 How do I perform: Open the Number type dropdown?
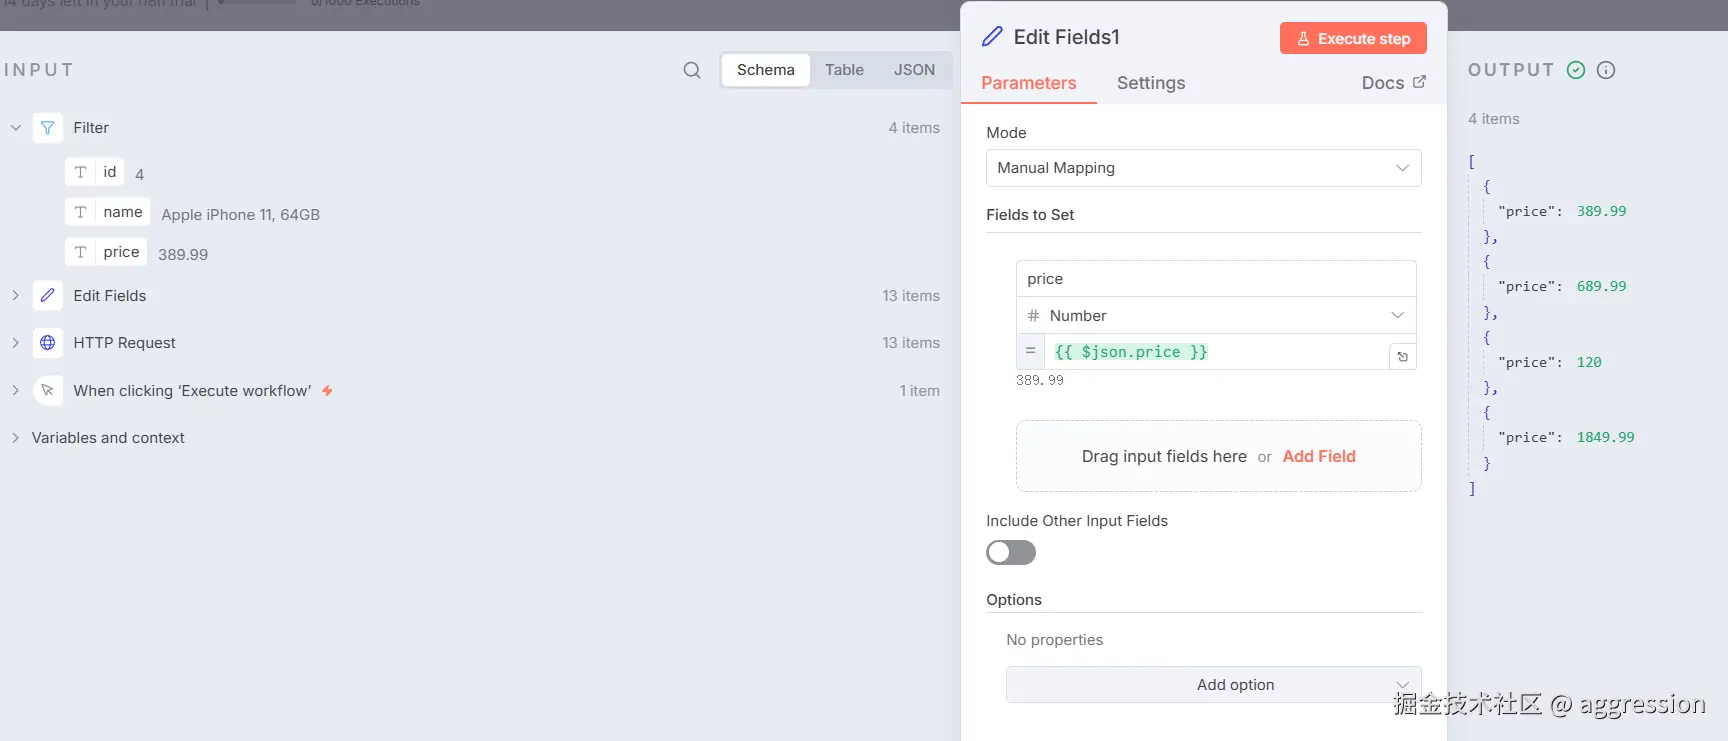1216,316
